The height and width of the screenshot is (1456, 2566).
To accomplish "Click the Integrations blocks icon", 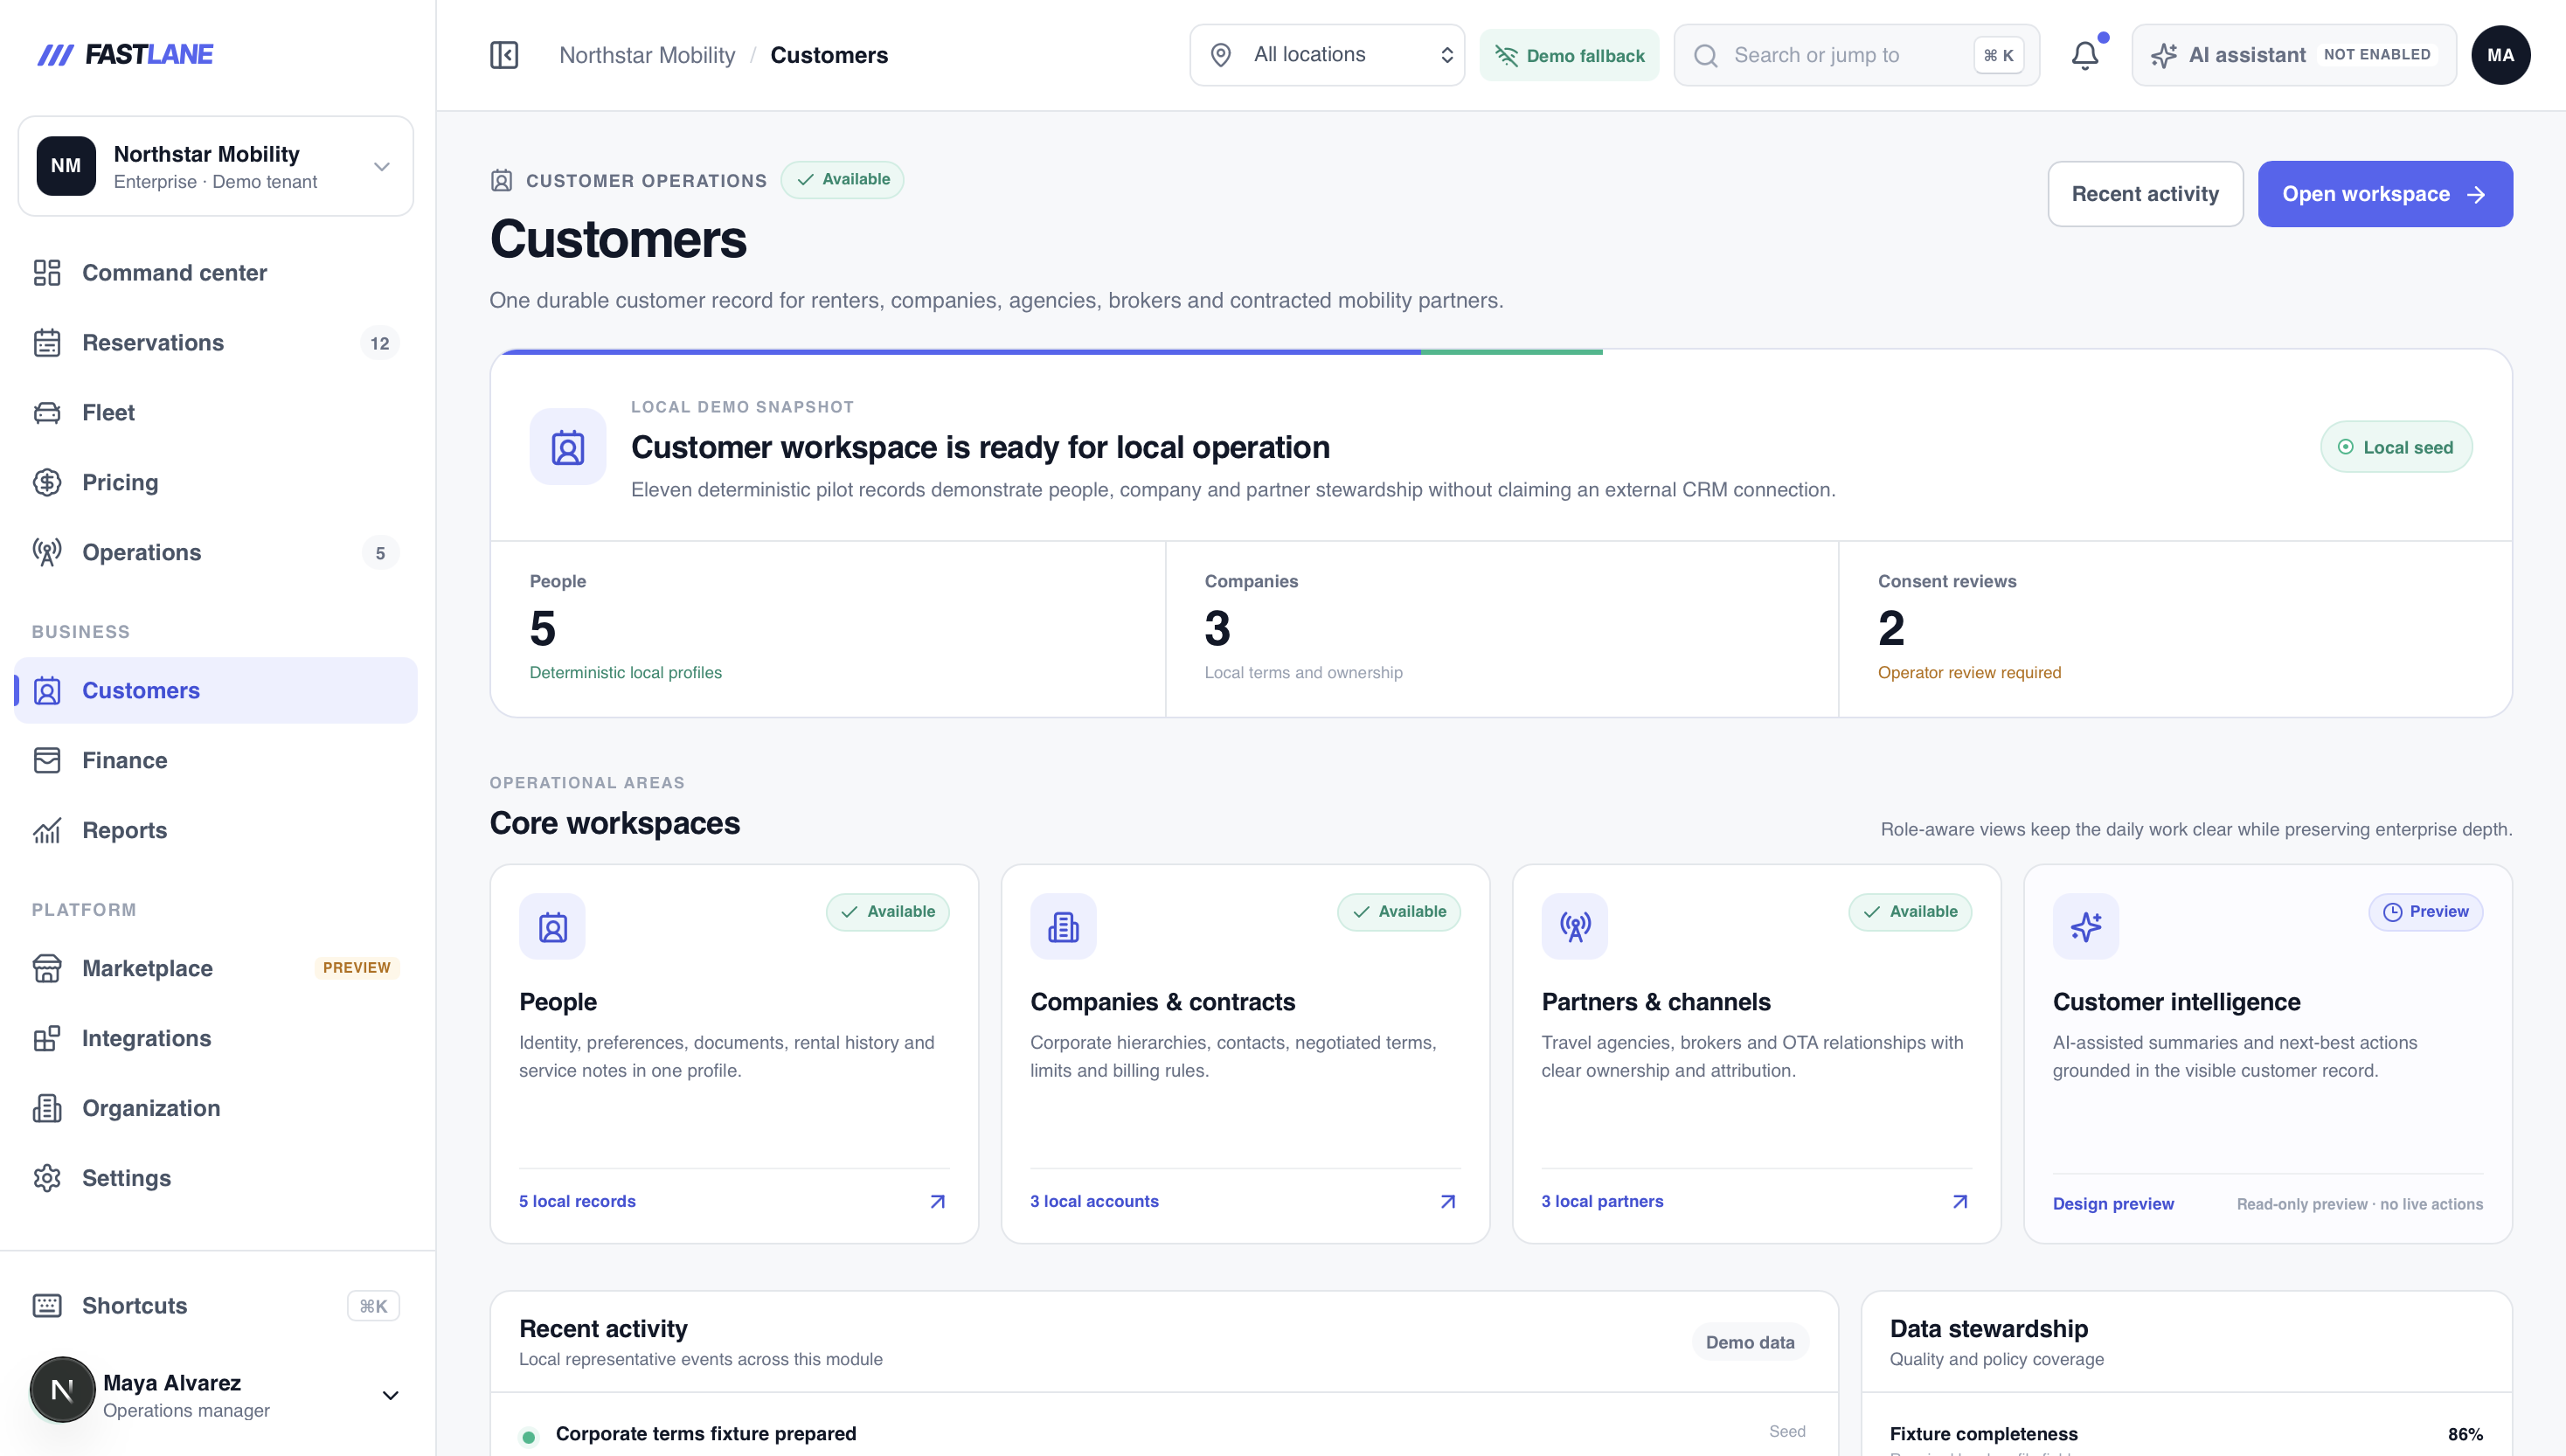I will 47,1039.
